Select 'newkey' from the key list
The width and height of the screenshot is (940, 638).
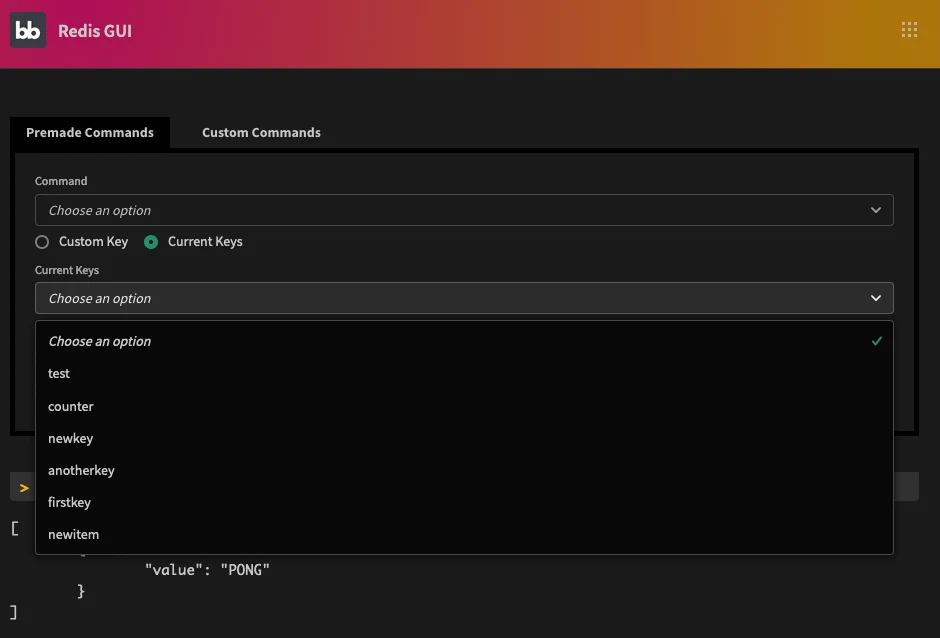[464, 438]
